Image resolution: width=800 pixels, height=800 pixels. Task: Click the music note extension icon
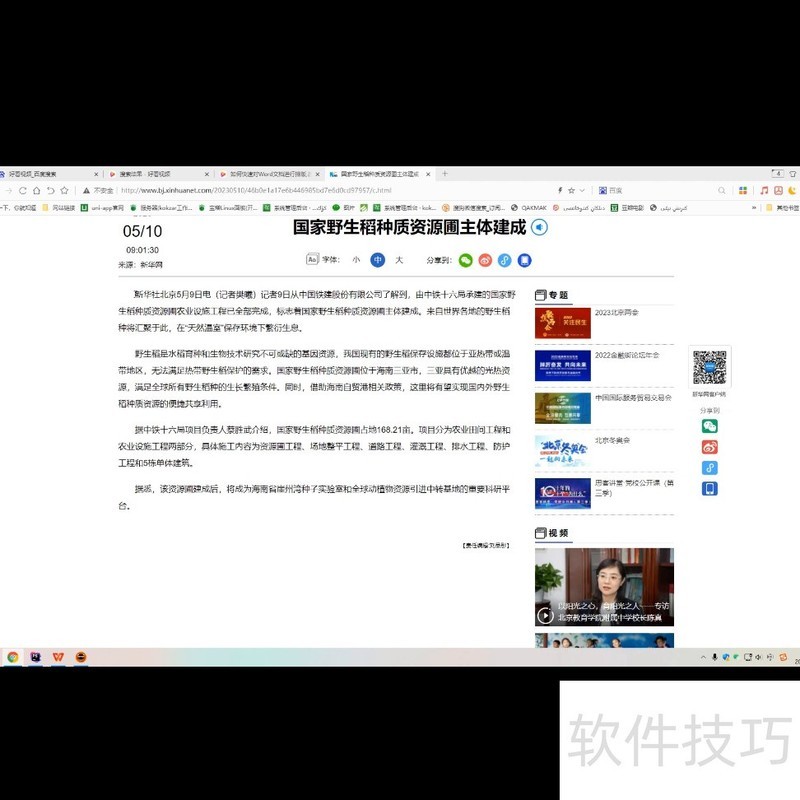[764, 190]
